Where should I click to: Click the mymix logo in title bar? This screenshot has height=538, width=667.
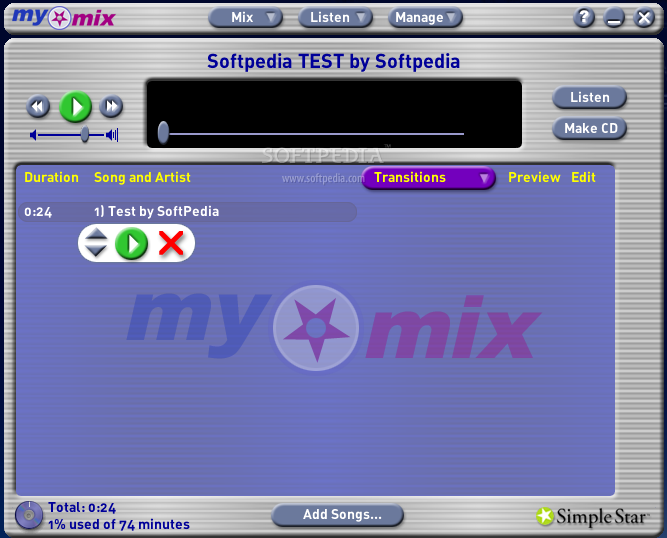[x=64, y=18]
